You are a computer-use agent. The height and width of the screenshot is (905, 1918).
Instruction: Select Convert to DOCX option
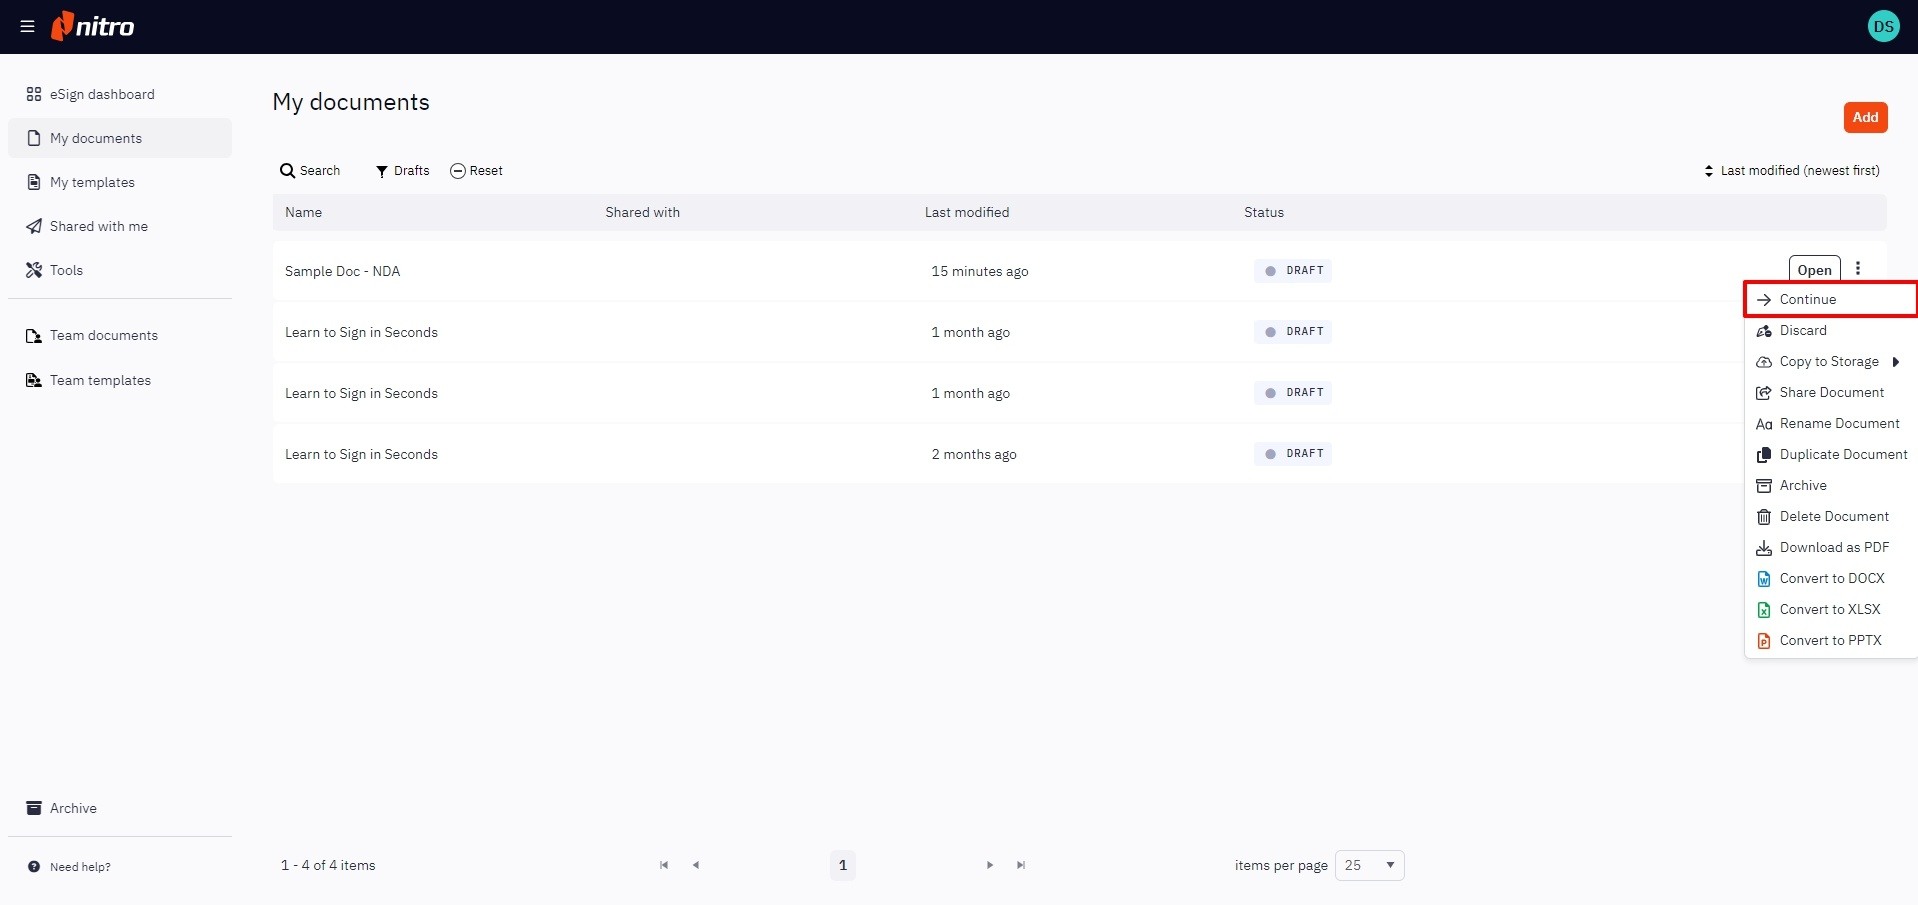coord(1831,578)
